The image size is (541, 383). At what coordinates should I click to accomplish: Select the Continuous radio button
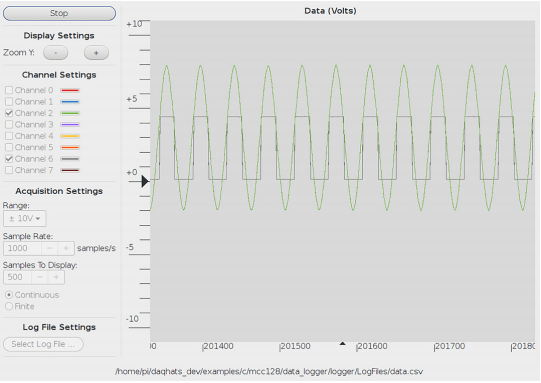9,295
